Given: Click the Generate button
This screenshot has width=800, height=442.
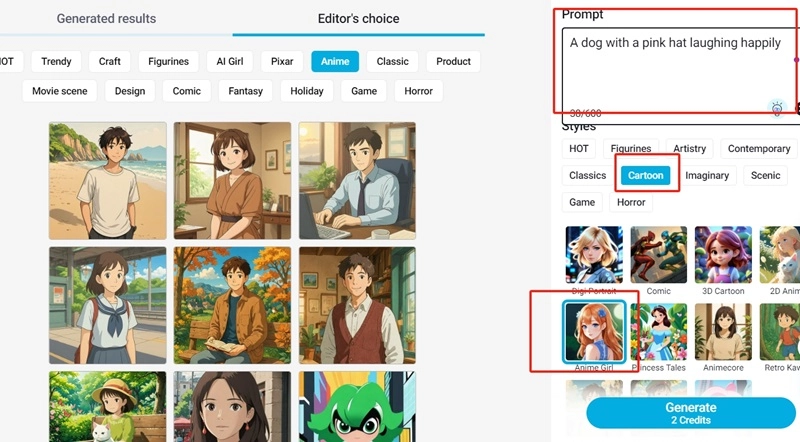Looking at the screenshot, I should (x=691, y=413).
